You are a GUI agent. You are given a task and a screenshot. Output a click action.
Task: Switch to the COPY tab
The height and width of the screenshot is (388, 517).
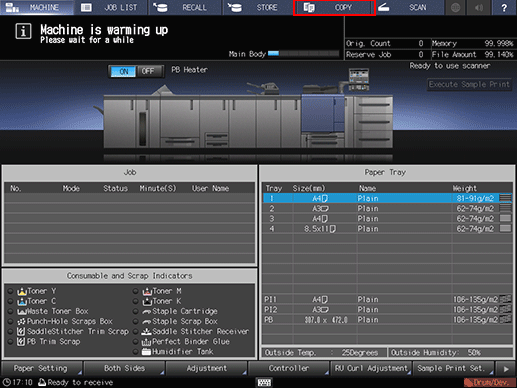[x=334, y=8]
